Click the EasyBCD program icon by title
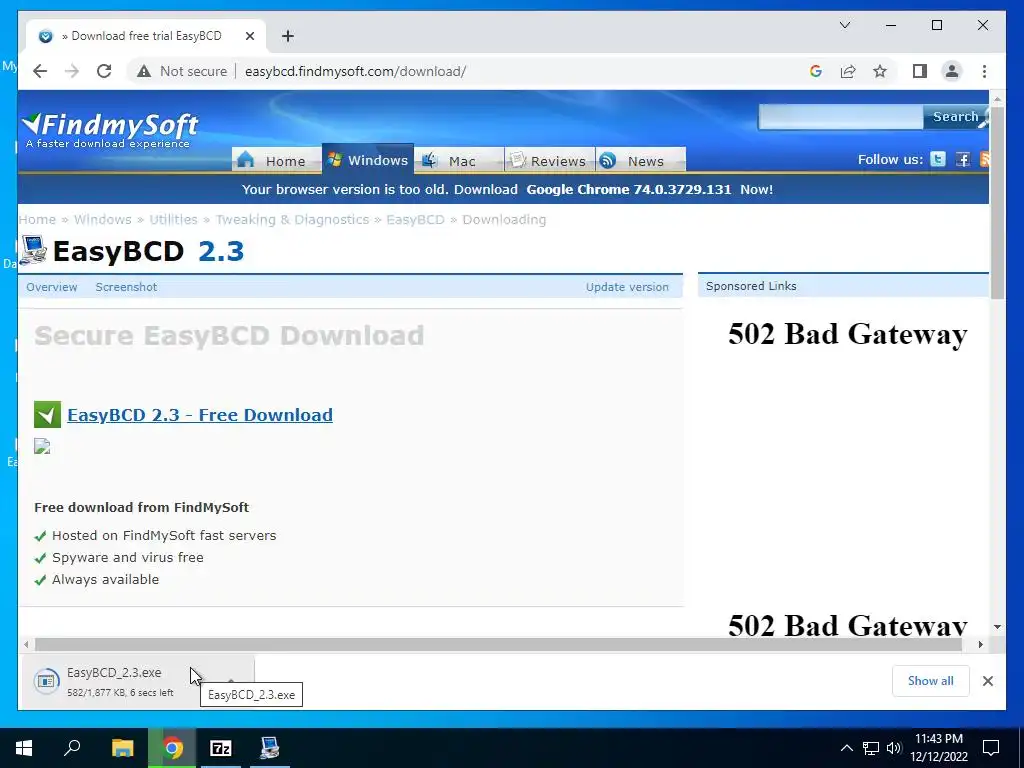1024x768 pixels. (33, 251)
